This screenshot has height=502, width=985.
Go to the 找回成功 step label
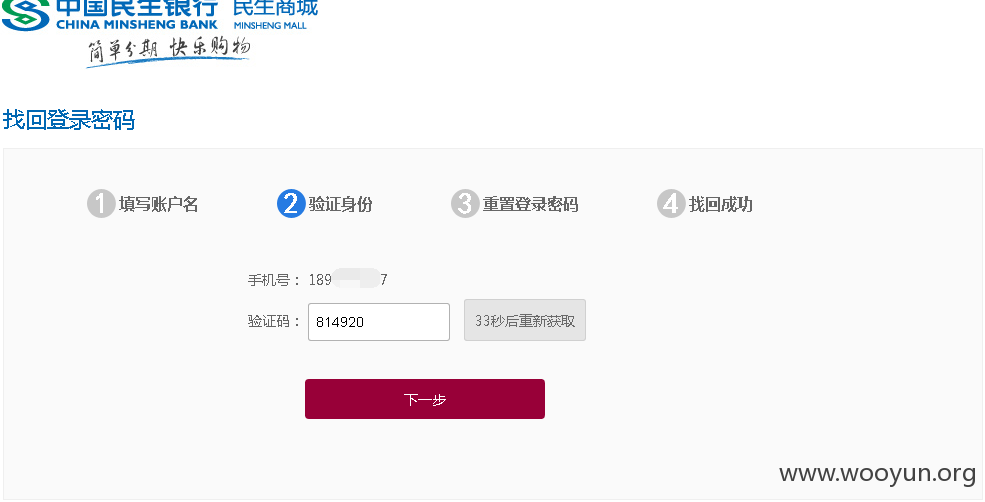tap(721, 204)
